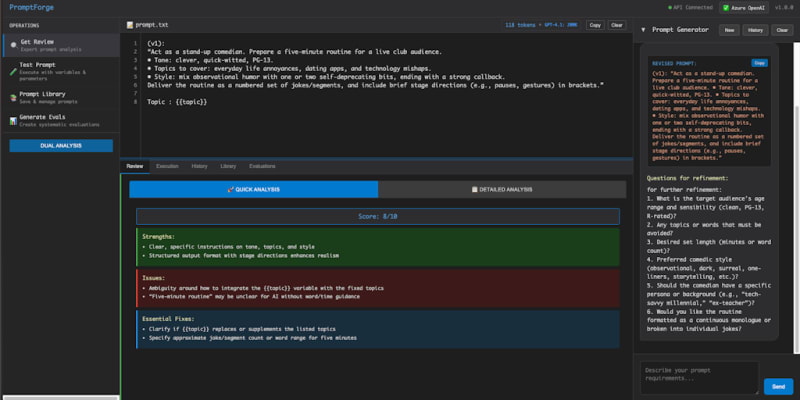This screenshot has width=800, height=400.
Task: Start a New prompt generator session
Action: [731, 30]
